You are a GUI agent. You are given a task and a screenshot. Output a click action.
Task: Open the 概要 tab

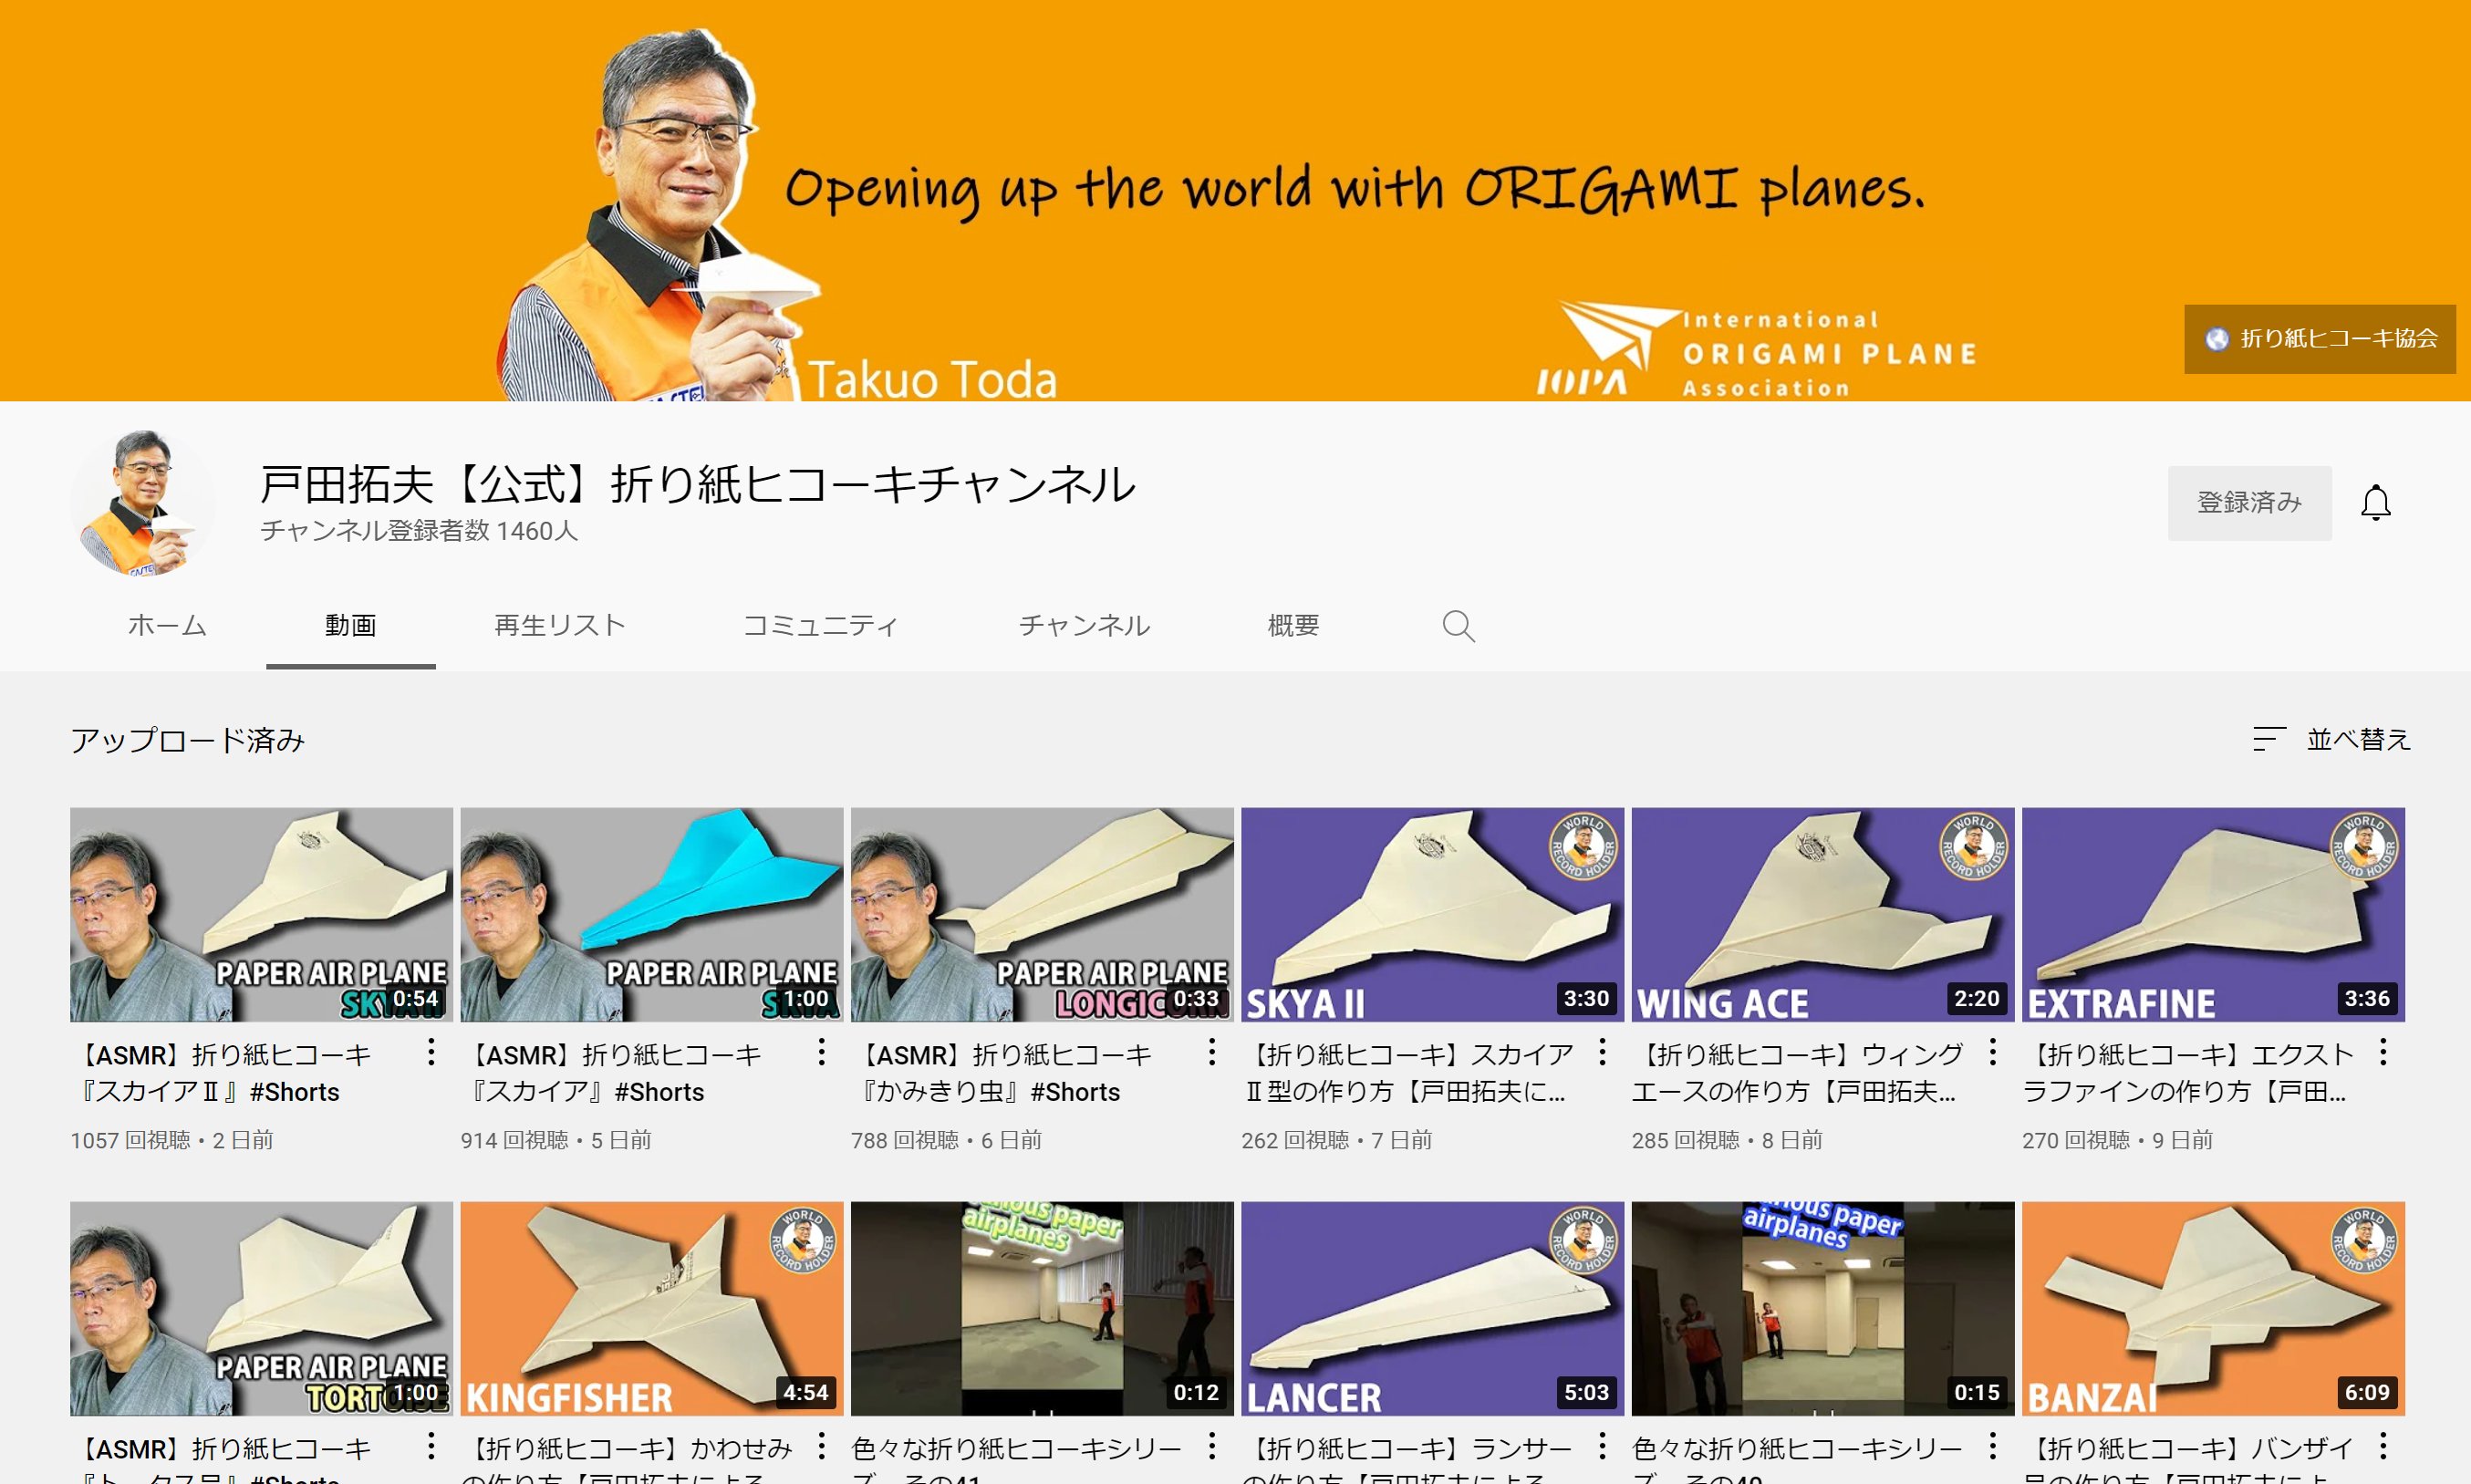pyautogui.click(x=1293, y=626)
